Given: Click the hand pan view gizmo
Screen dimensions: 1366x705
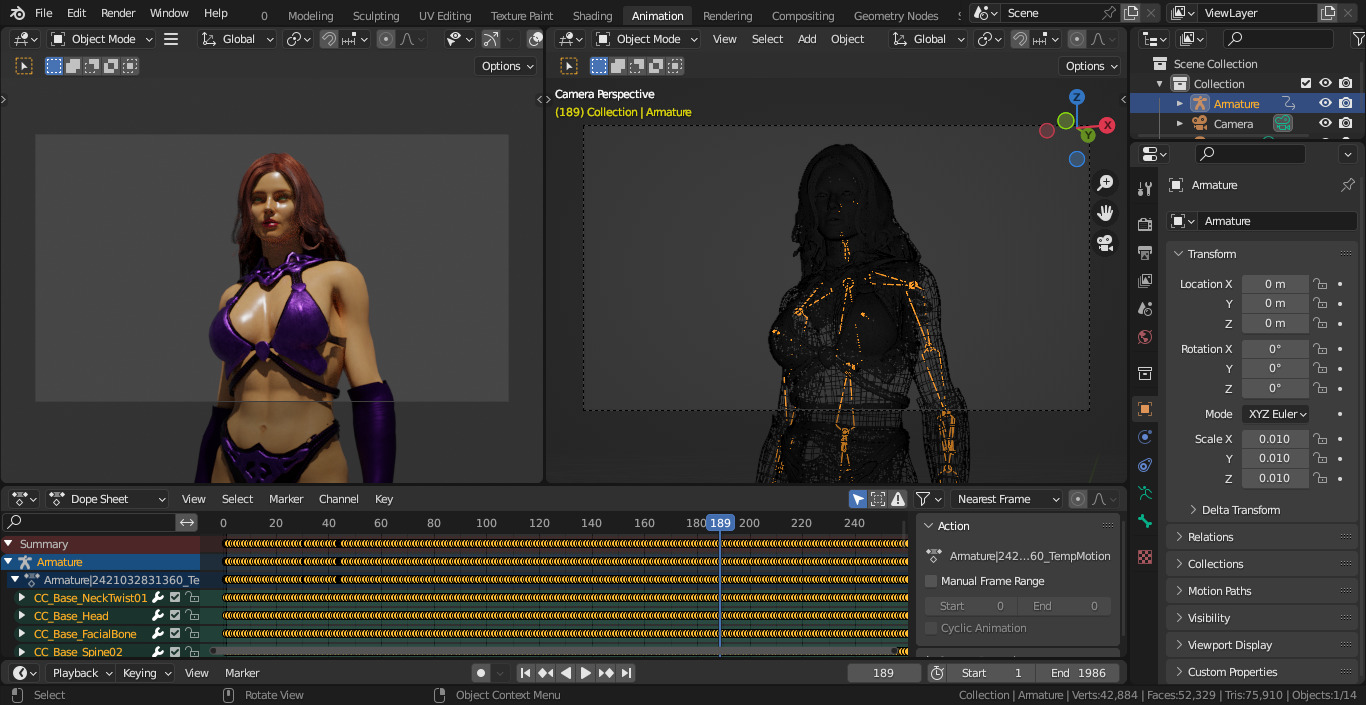Looking at the screenshot, I should [x=1105, y=213].
